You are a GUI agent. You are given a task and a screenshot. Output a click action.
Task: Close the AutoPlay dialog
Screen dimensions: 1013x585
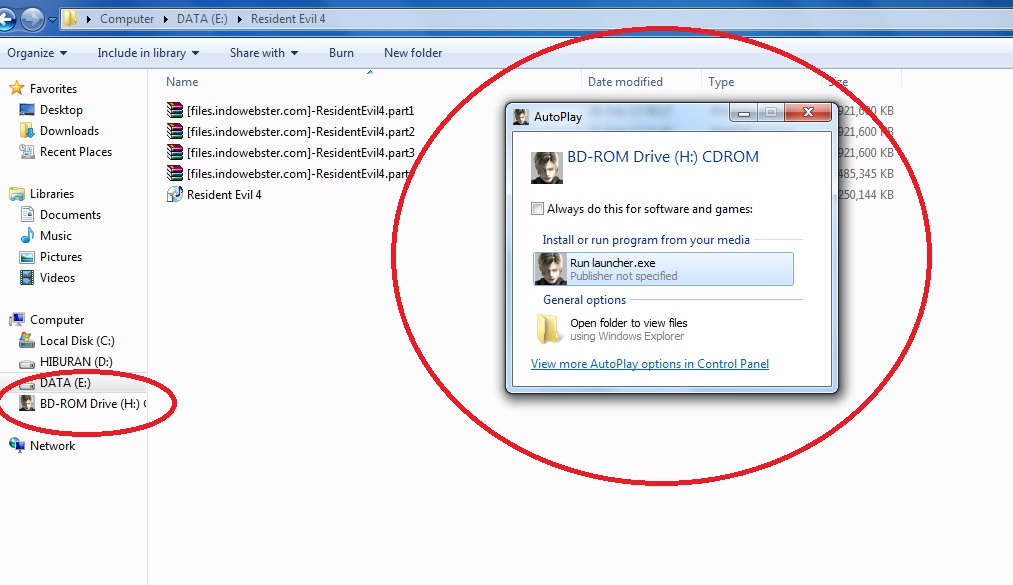pos(808,112)
